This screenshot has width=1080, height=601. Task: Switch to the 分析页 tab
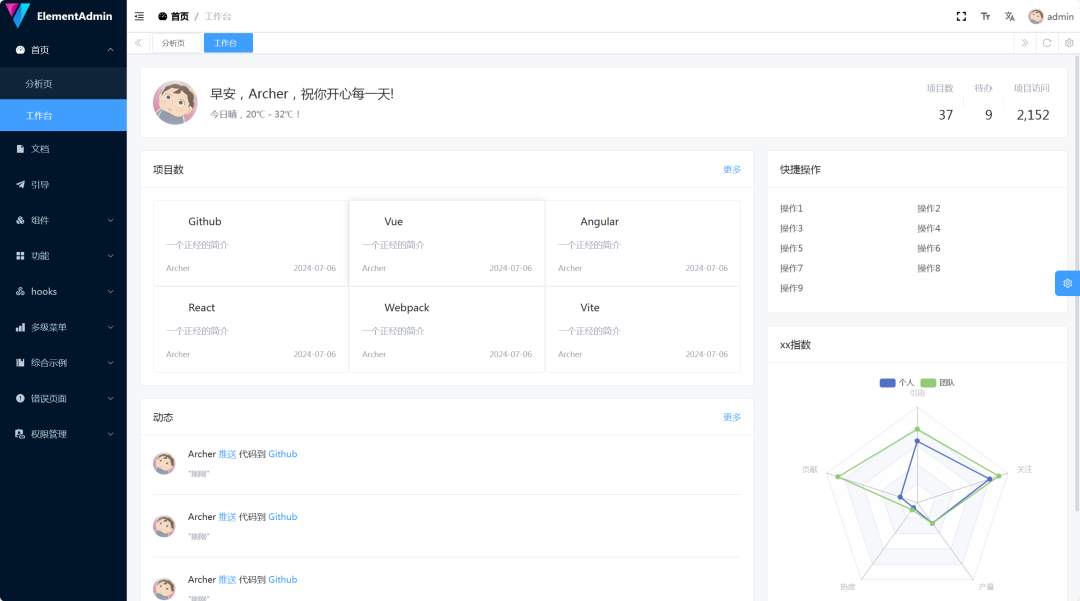pos(174,43)
